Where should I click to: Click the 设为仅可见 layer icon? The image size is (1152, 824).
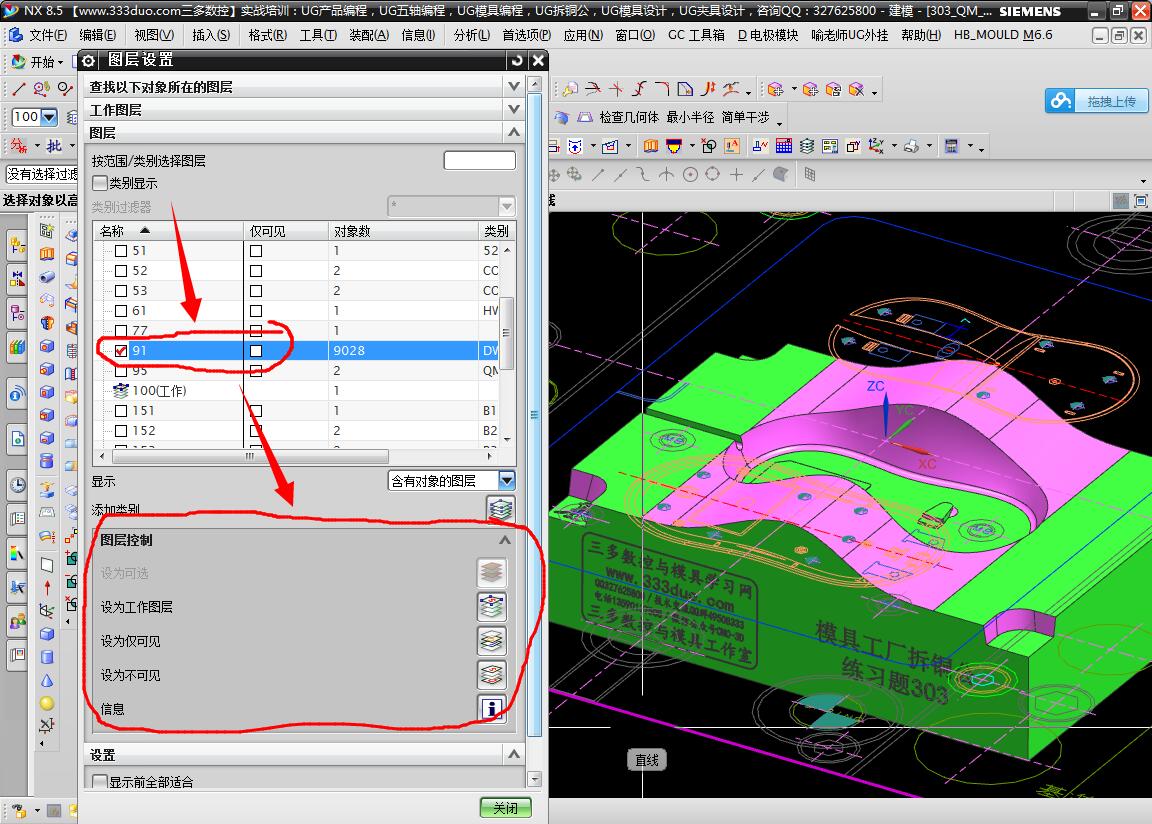492,640
